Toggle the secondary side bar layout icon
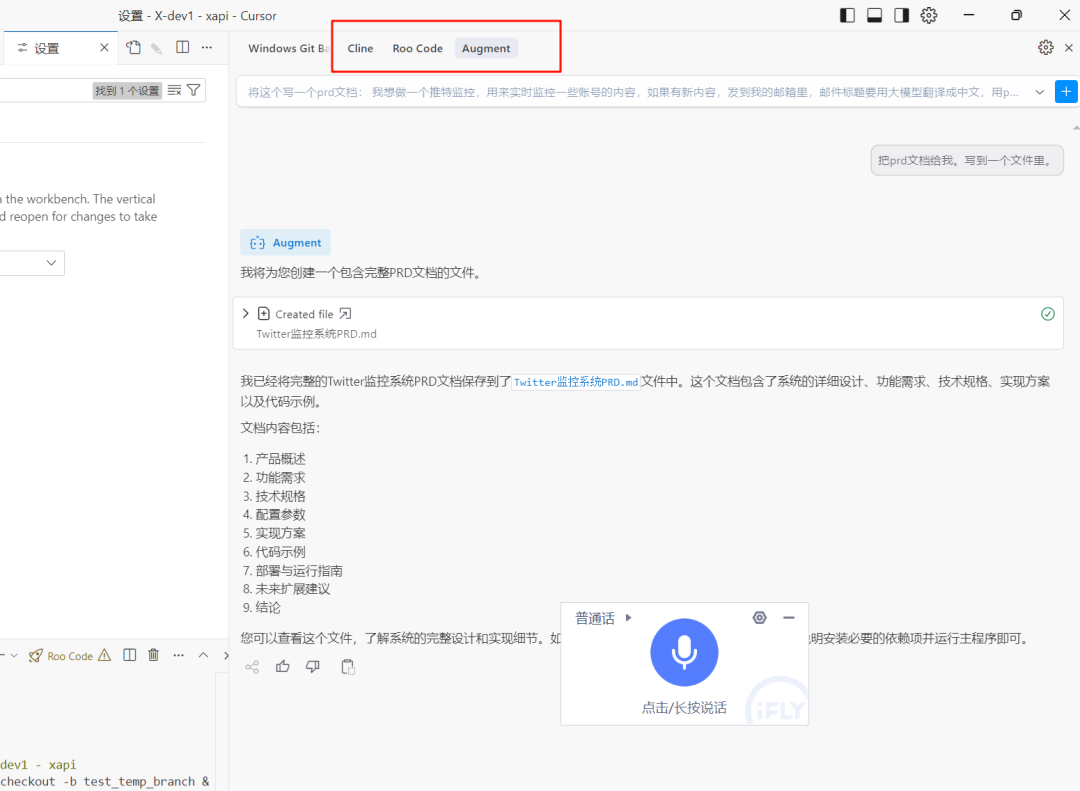The image size is (1080, 791). [x=901, y=15]
